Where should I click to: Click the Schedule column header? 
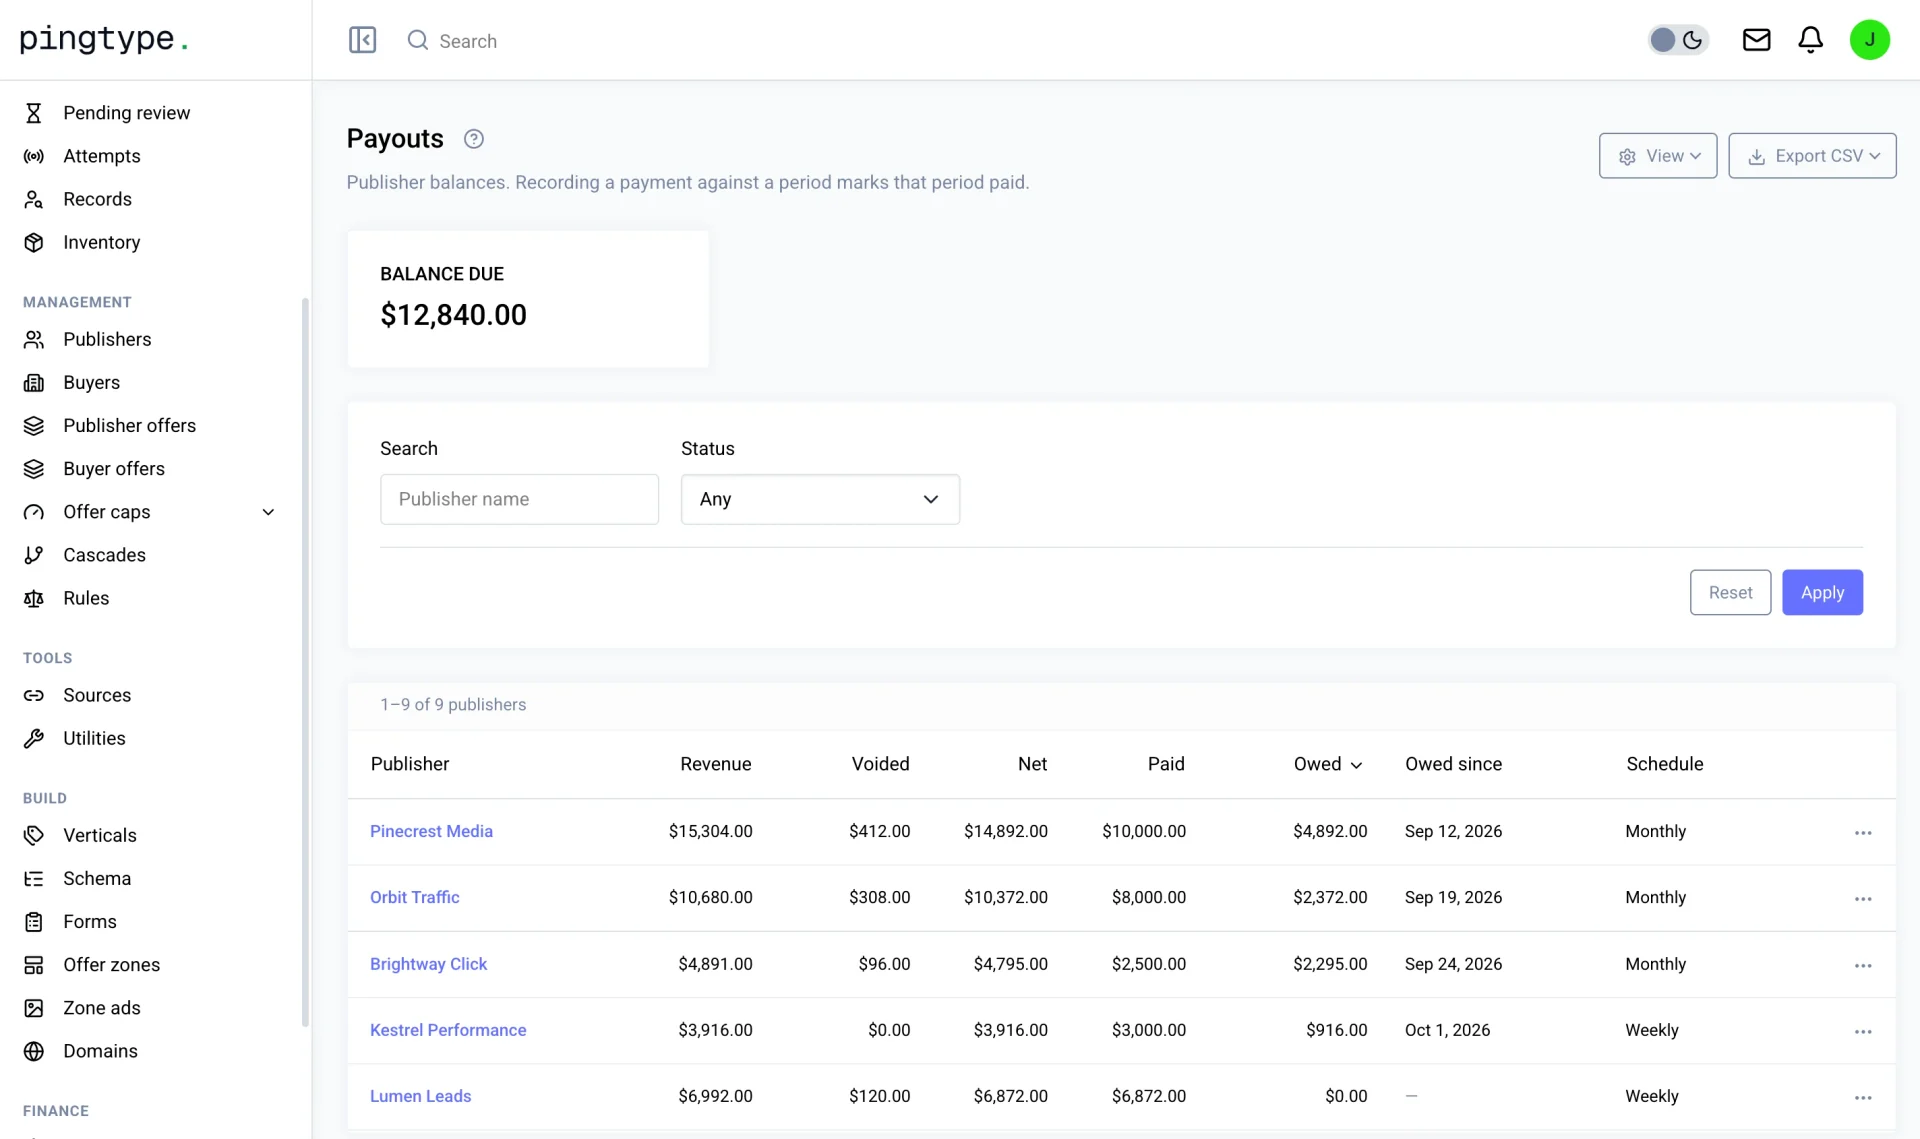point(1664,764)
